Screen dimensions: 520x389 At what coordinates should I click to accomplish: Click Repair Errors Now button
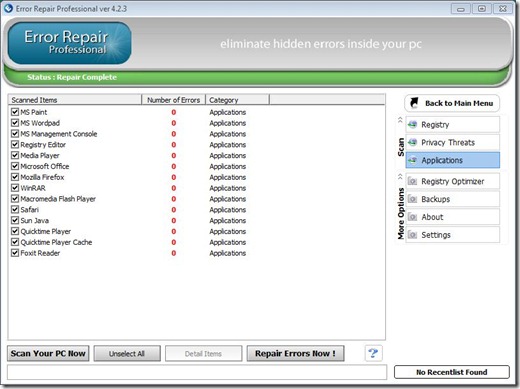[x=295, y=353]
